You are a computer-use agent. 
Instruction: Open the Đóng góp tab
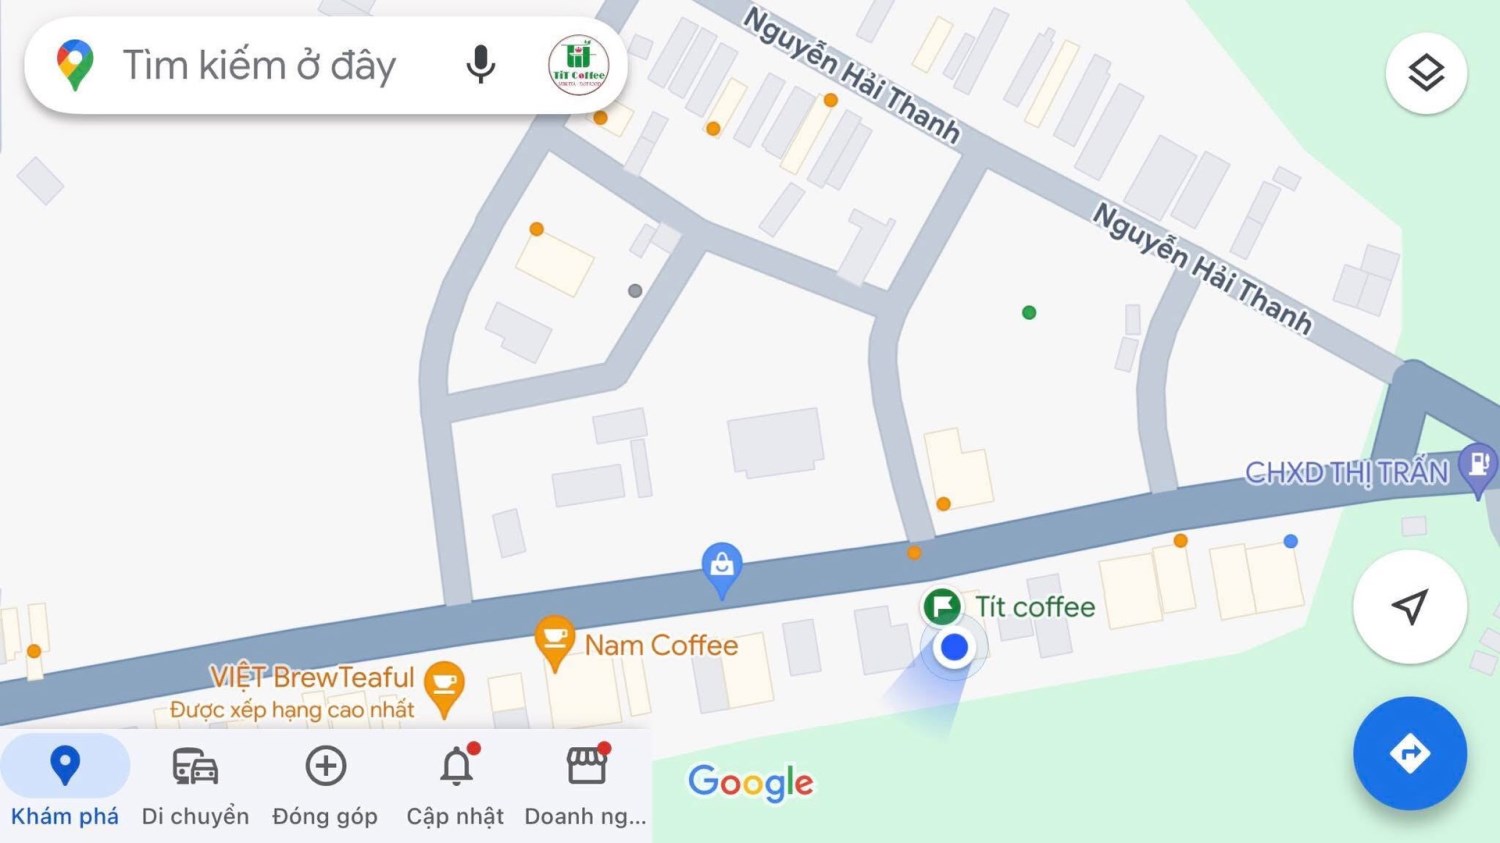325,787
